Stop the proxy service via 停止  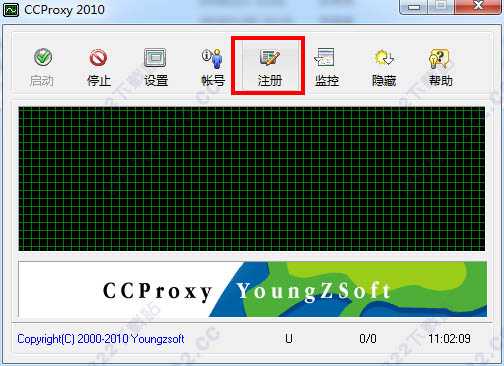[99, 67]
